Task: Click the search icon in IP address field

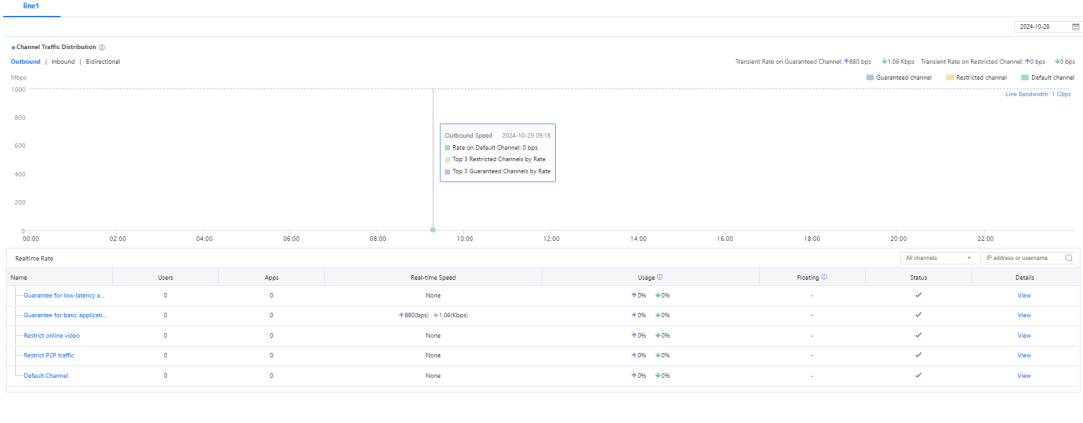Action: coord(1069,258)
